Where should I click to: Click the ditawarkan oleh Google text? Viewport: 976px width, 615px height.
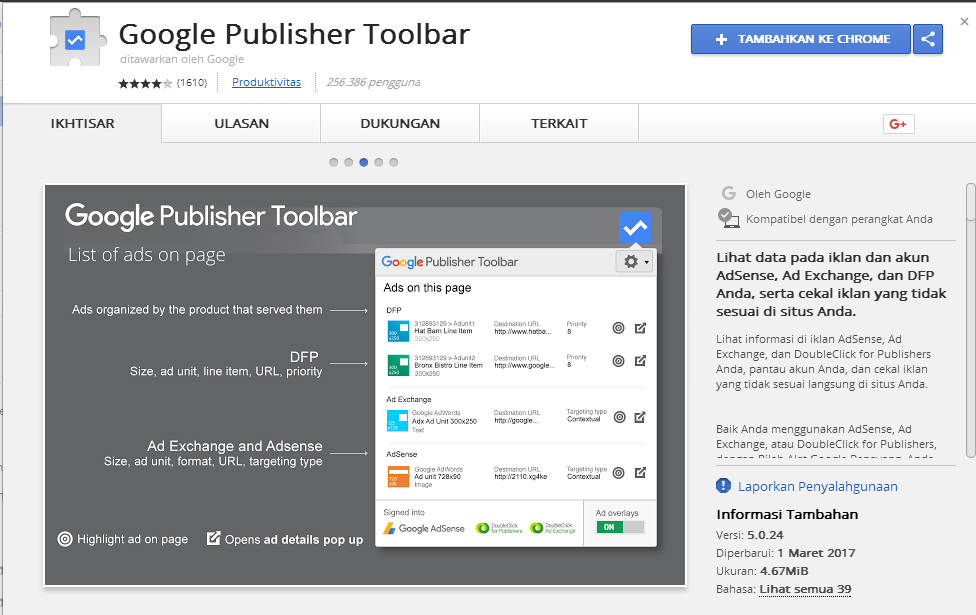pyautogui.click(x=182, y=59)
